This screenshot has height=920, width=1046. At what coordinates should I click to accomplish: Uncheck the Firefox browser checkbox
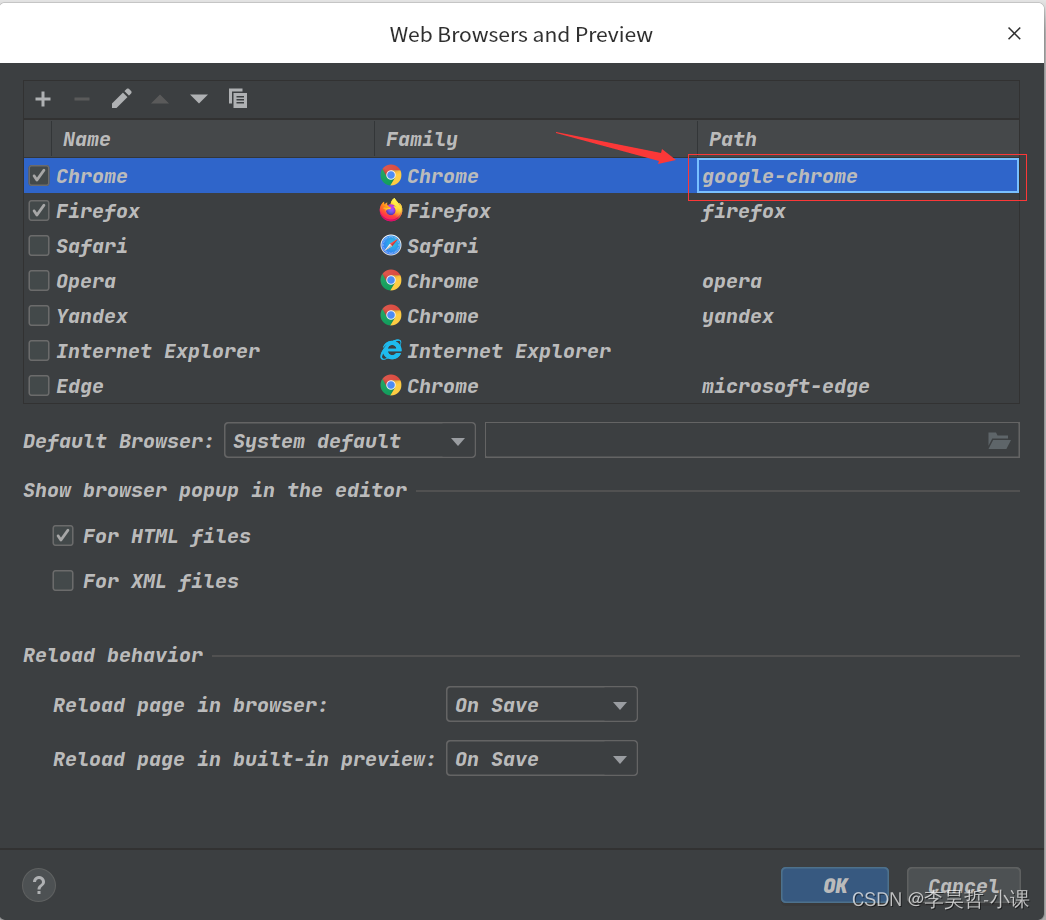(39, 210)
